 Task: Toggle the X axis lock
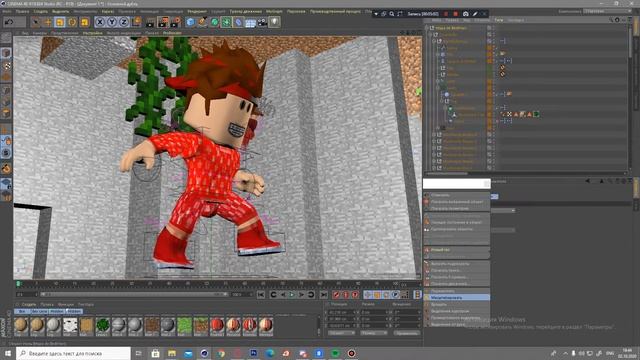coord(100,22)
